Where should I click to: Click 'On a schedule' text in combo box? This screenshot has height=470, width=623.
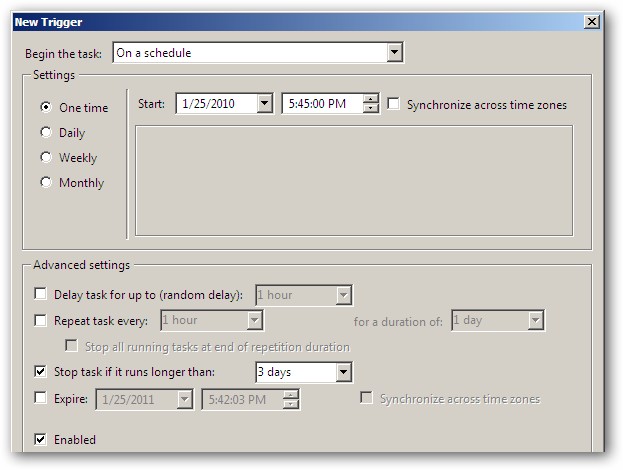click(x=154, y=52)
